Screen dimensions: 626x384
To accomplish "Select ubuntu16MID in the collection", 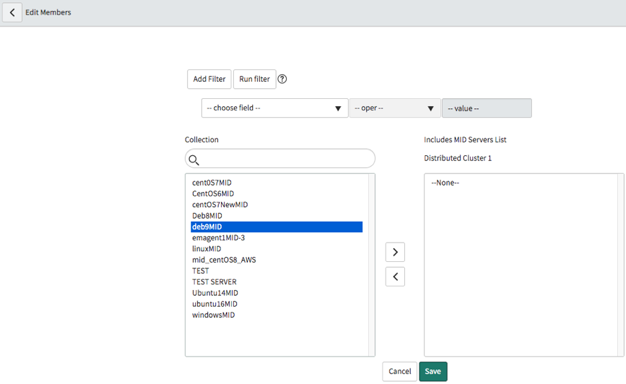I will 277,304.
